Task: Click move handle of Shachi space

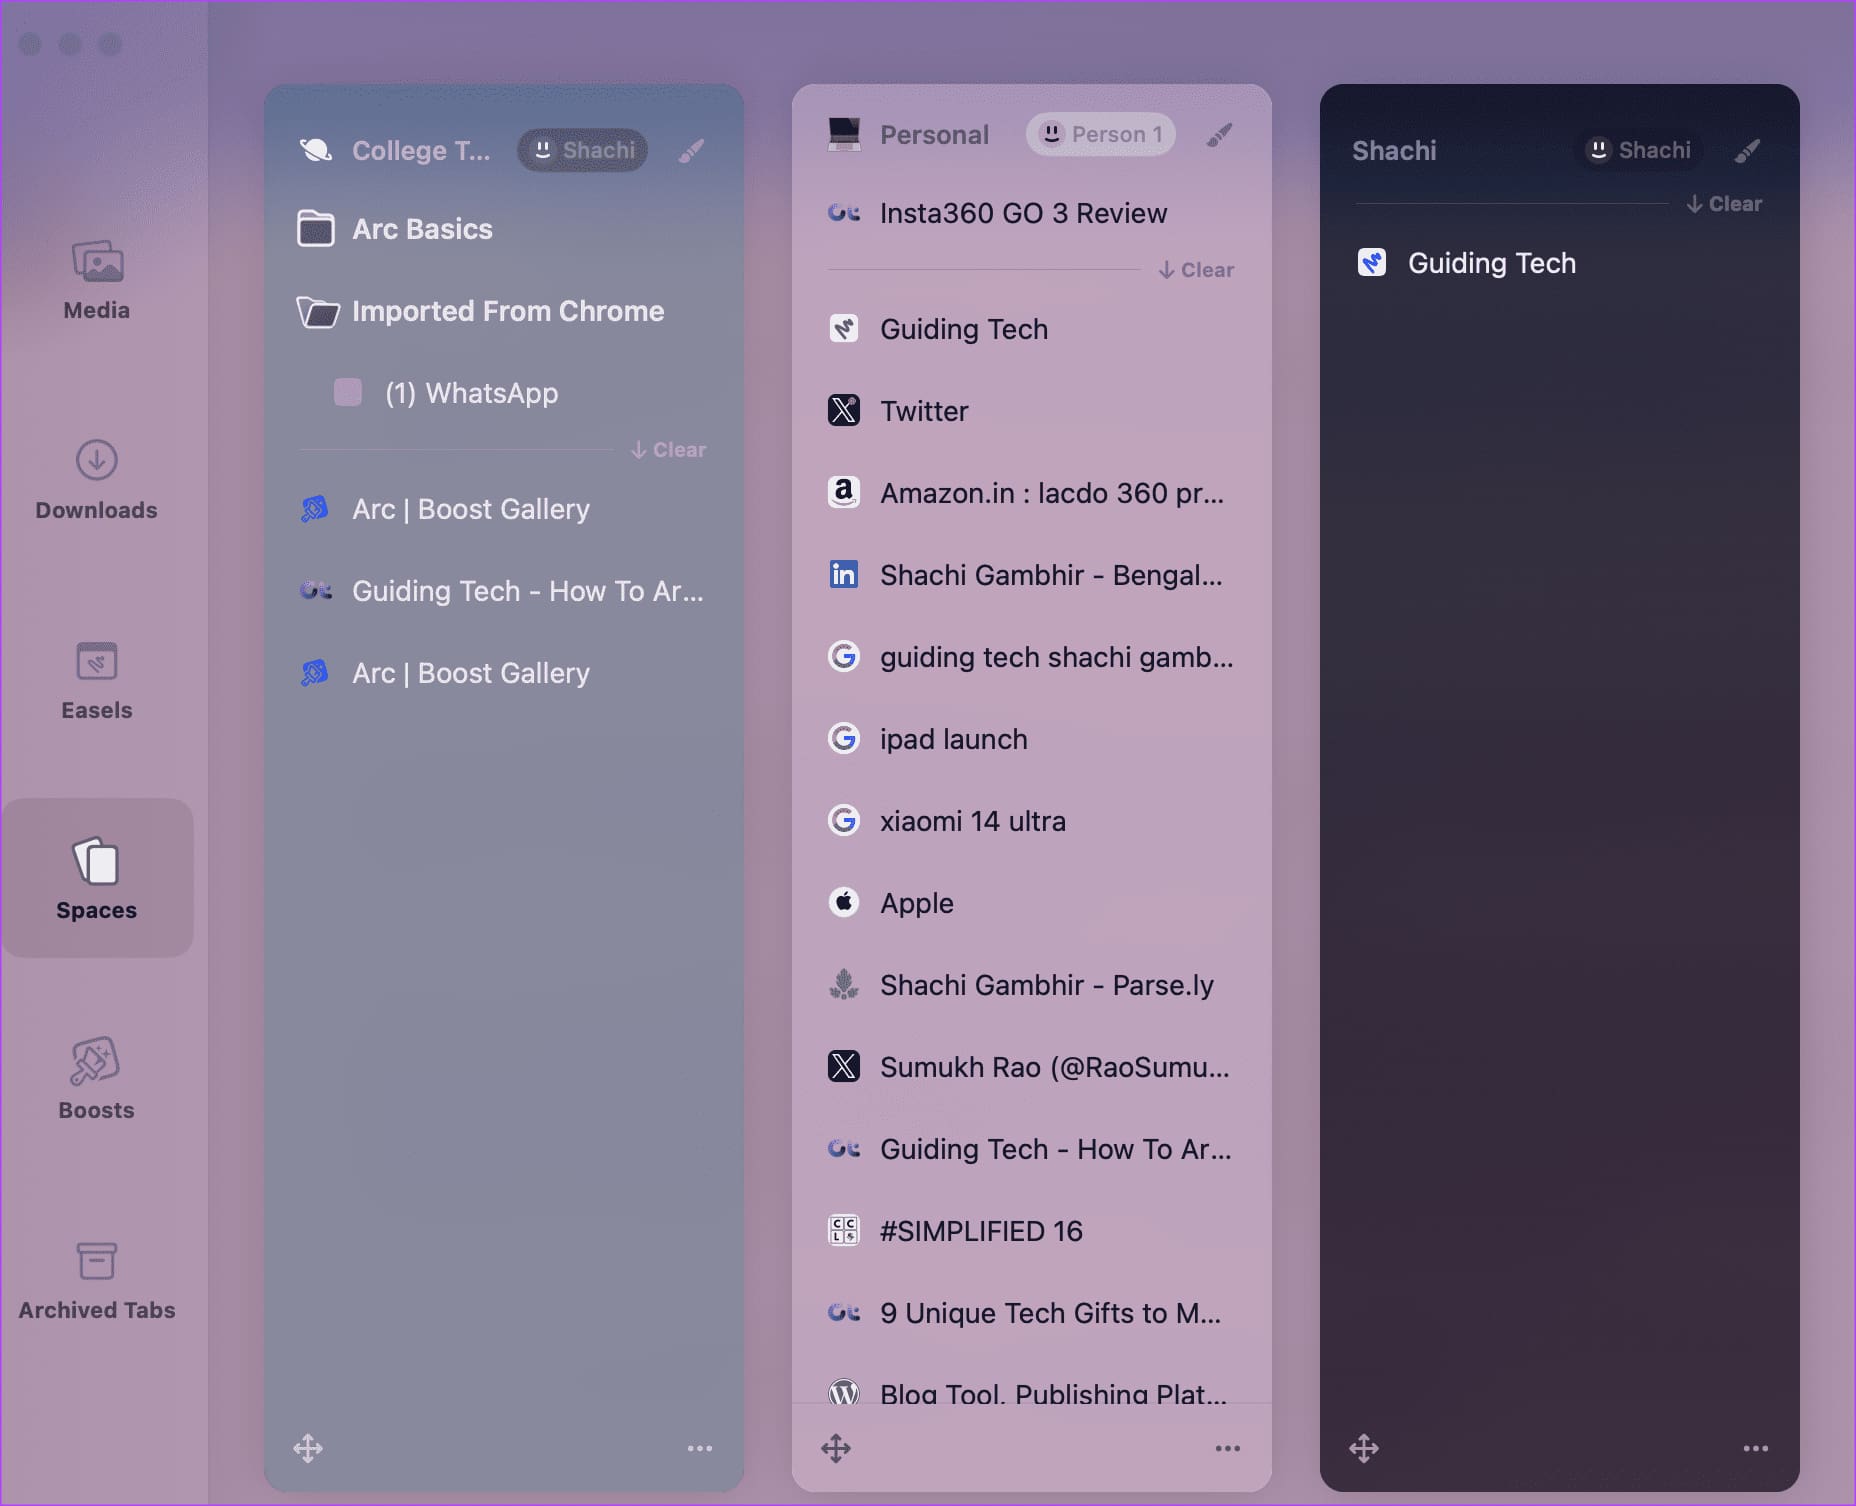Action: point(1364,1448)
